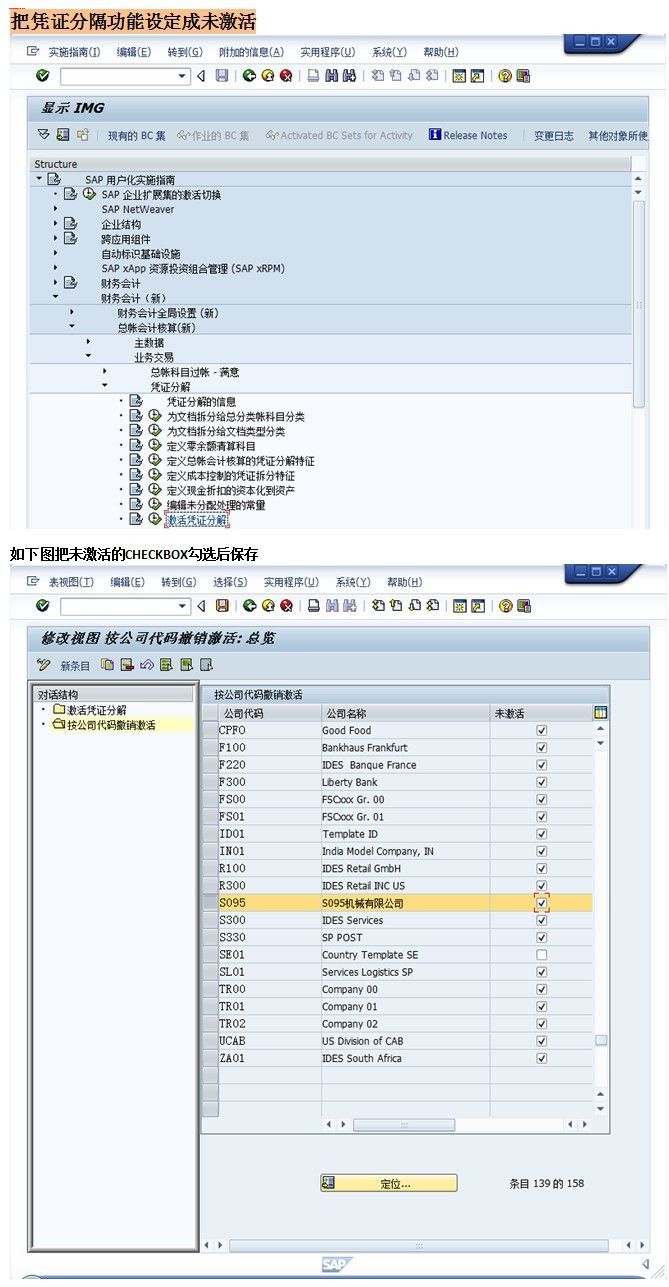
Task: Click the undo change icon in 修改视图 toolbar
Action: tap(147, 665)
